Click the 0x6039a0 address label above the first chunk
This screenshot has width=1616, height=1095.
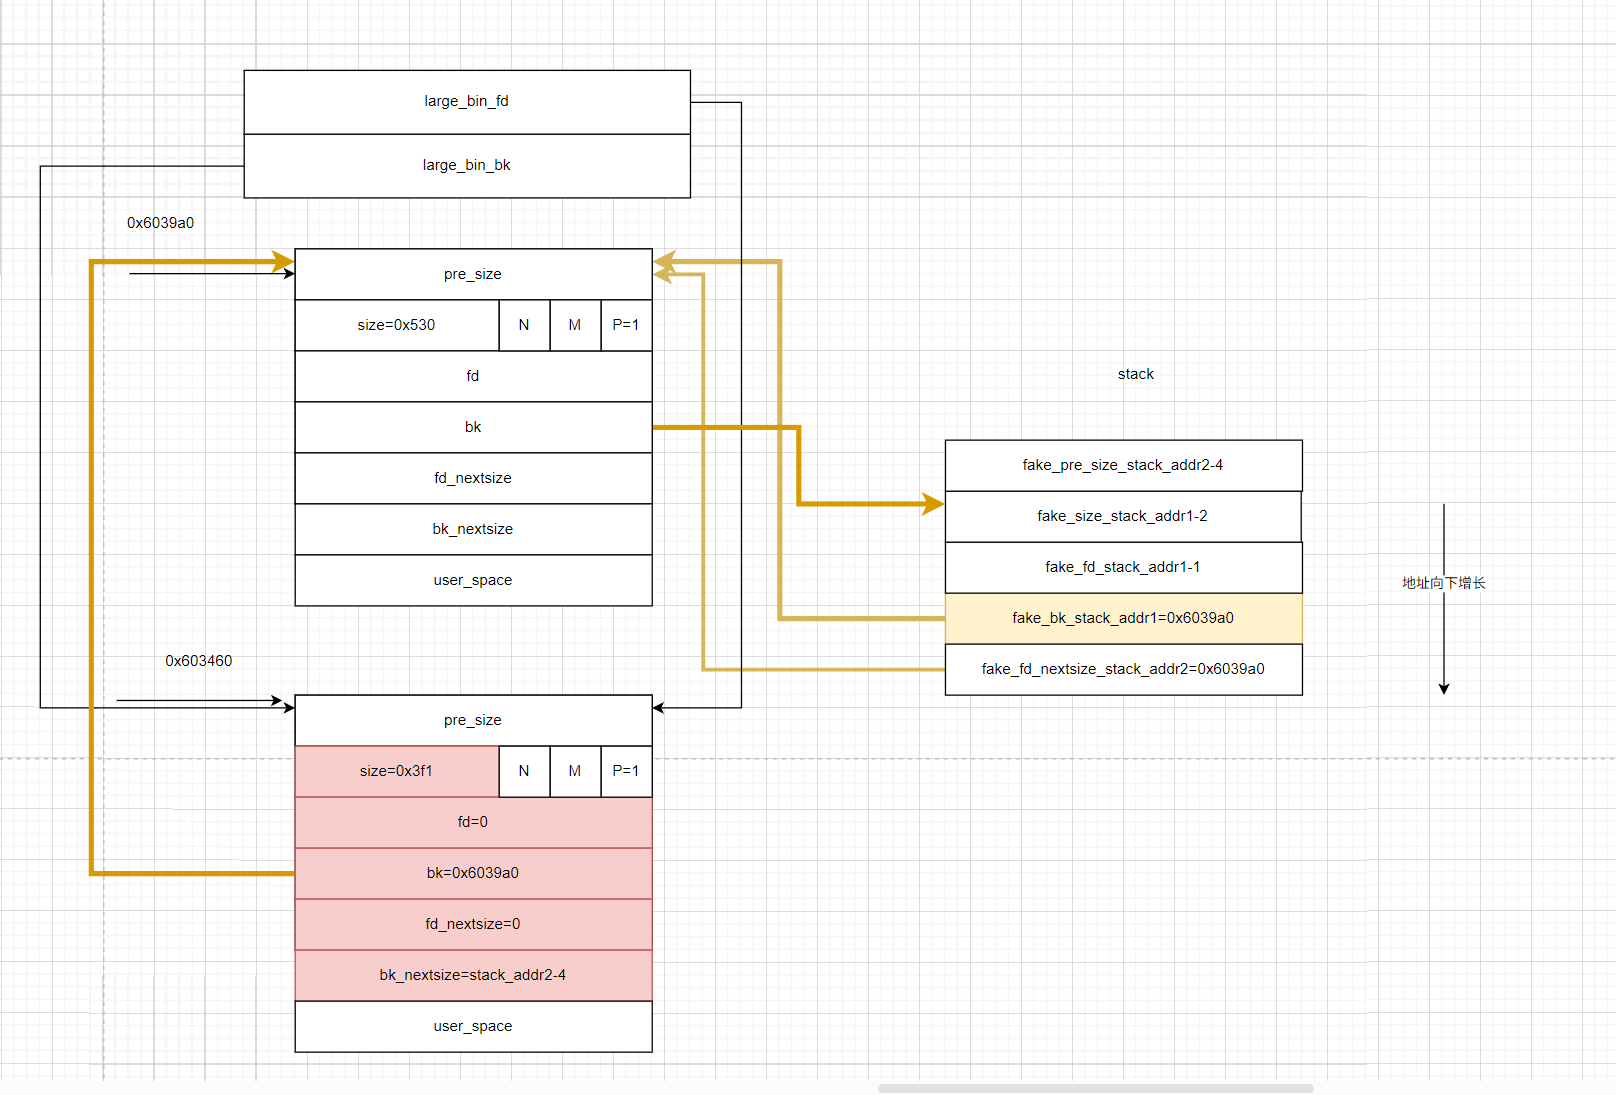tap(160, 223)
